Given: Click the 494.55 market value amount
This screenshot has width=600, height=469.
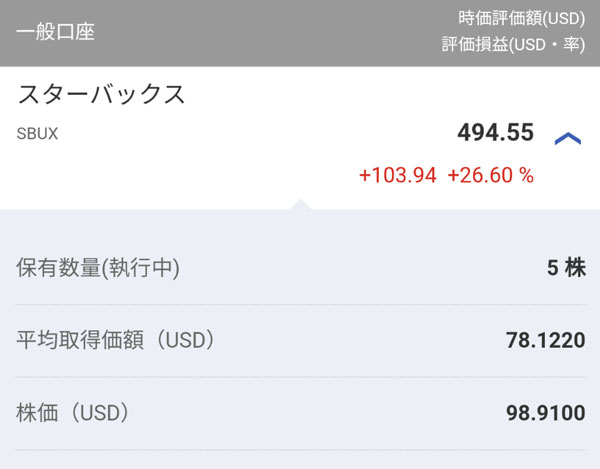Looking at the screenshot, I should [495, 133].
